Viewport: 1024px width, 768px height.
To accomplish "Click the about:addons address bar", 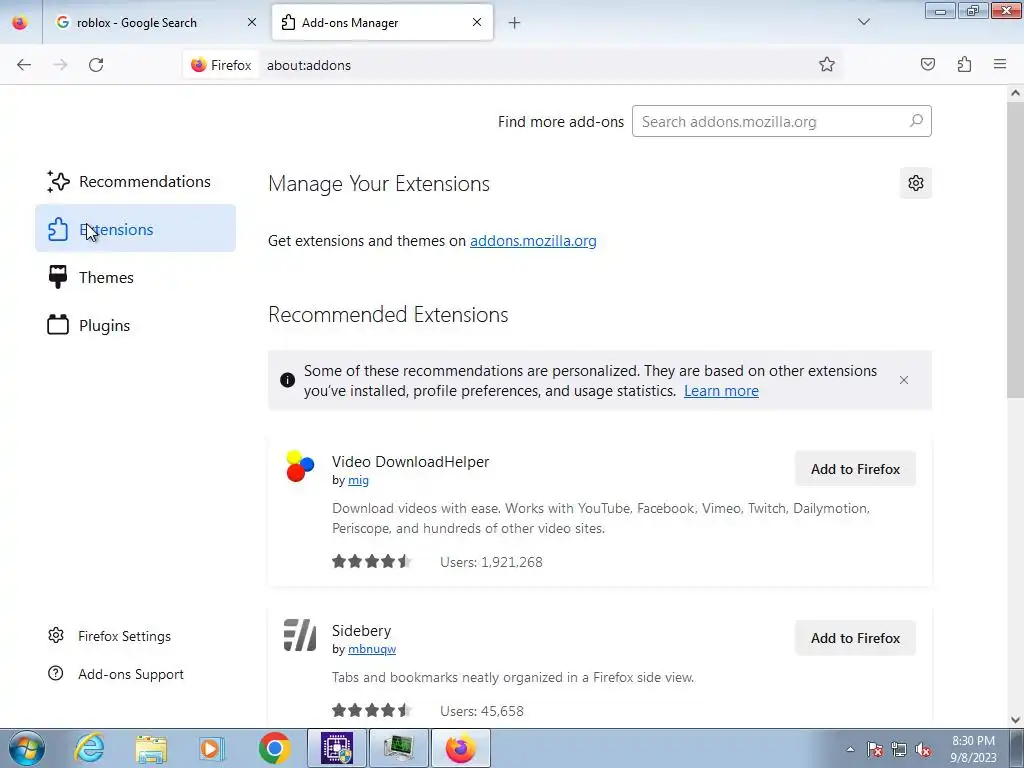I will (536, 65).
